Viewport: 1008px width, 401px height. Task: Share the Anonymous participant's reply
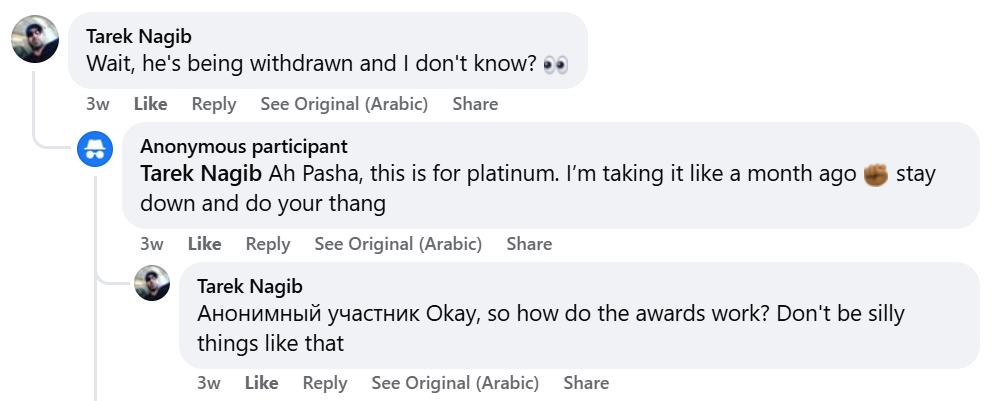[x=529, y=244]
